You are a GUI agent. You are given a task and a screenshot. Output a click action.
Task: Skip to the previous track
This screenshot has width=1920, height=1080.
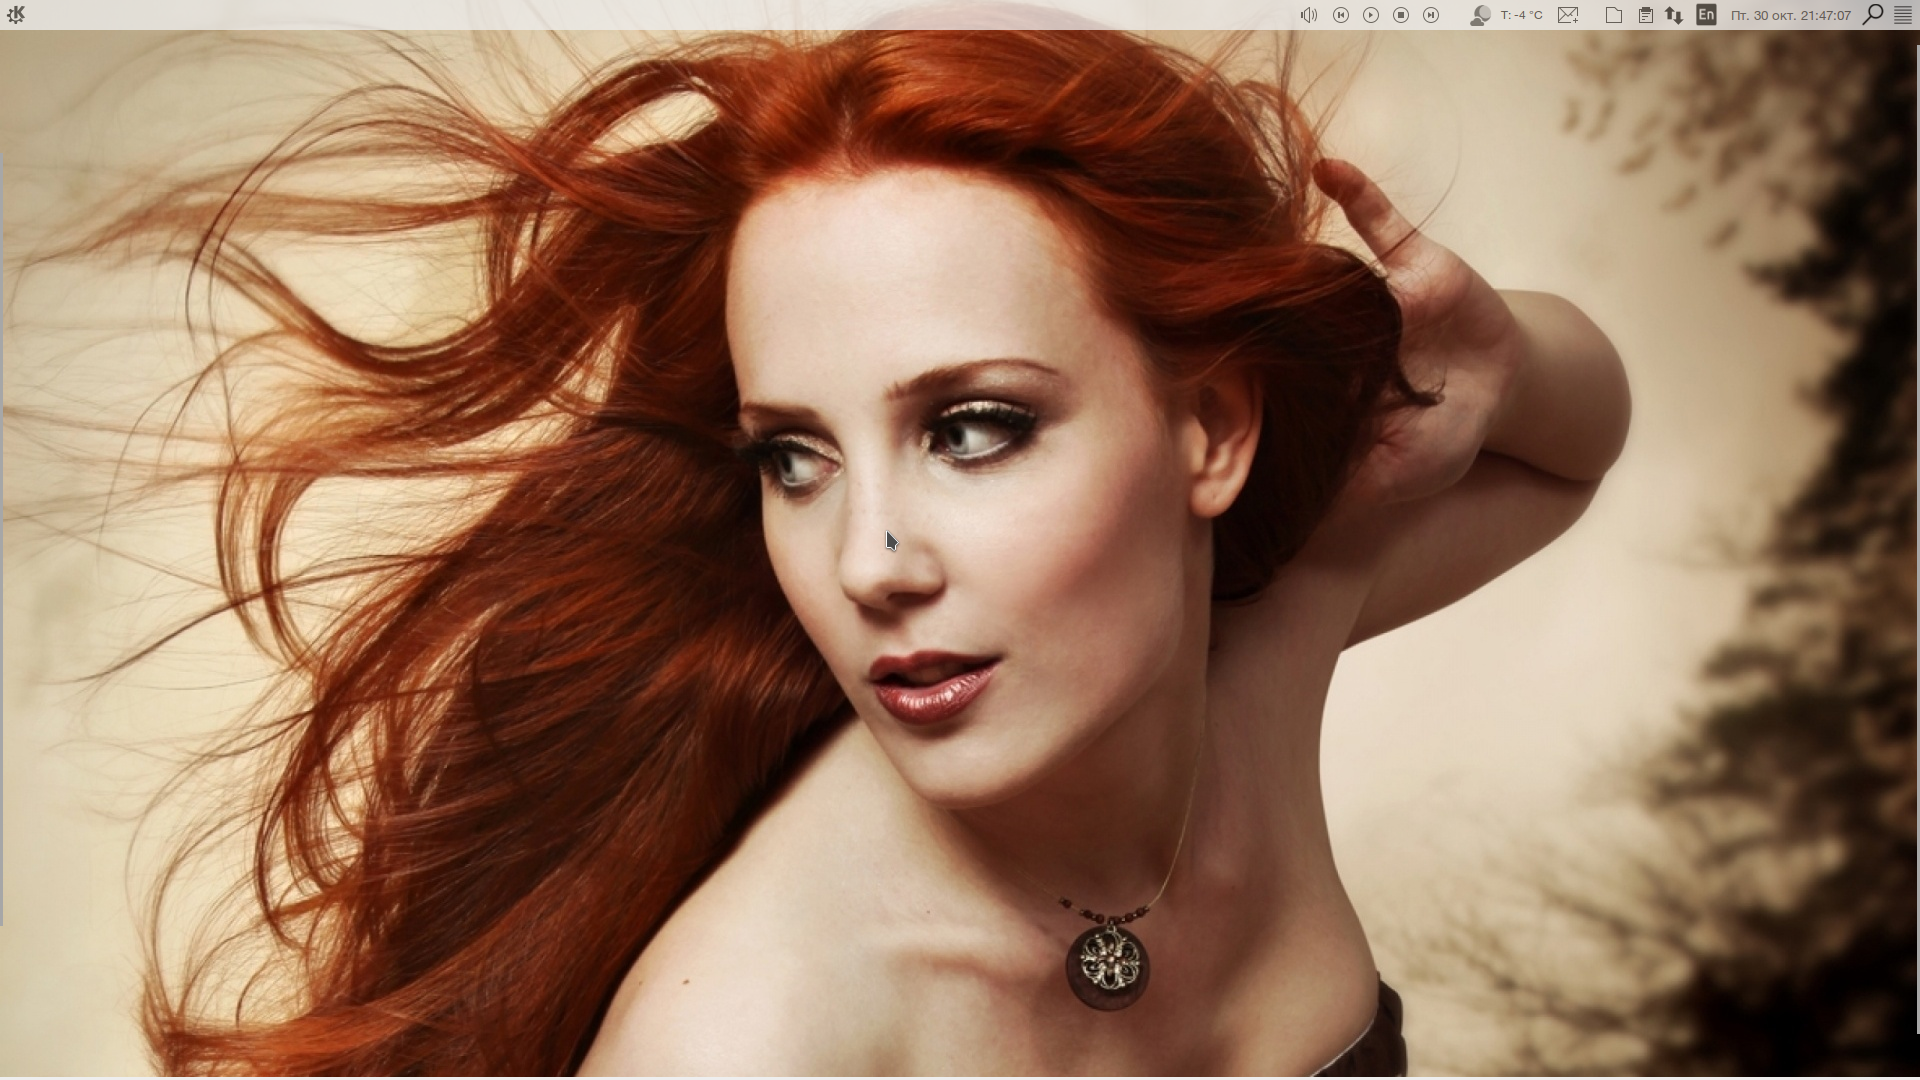[1341, 15]
